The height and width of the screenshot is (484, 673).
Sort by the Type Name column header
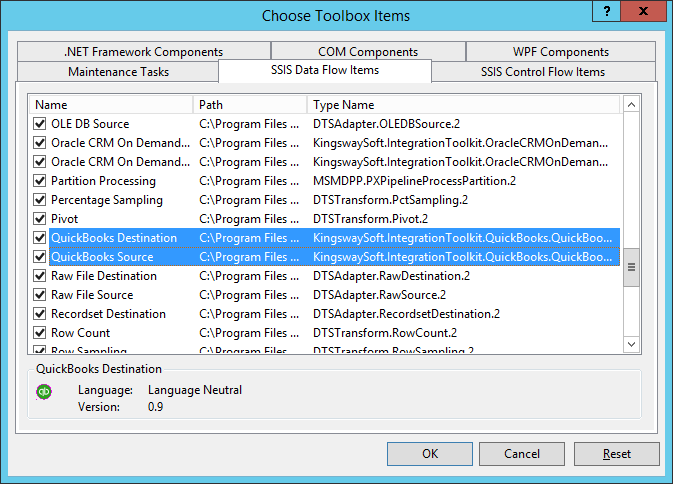point(464,105)
